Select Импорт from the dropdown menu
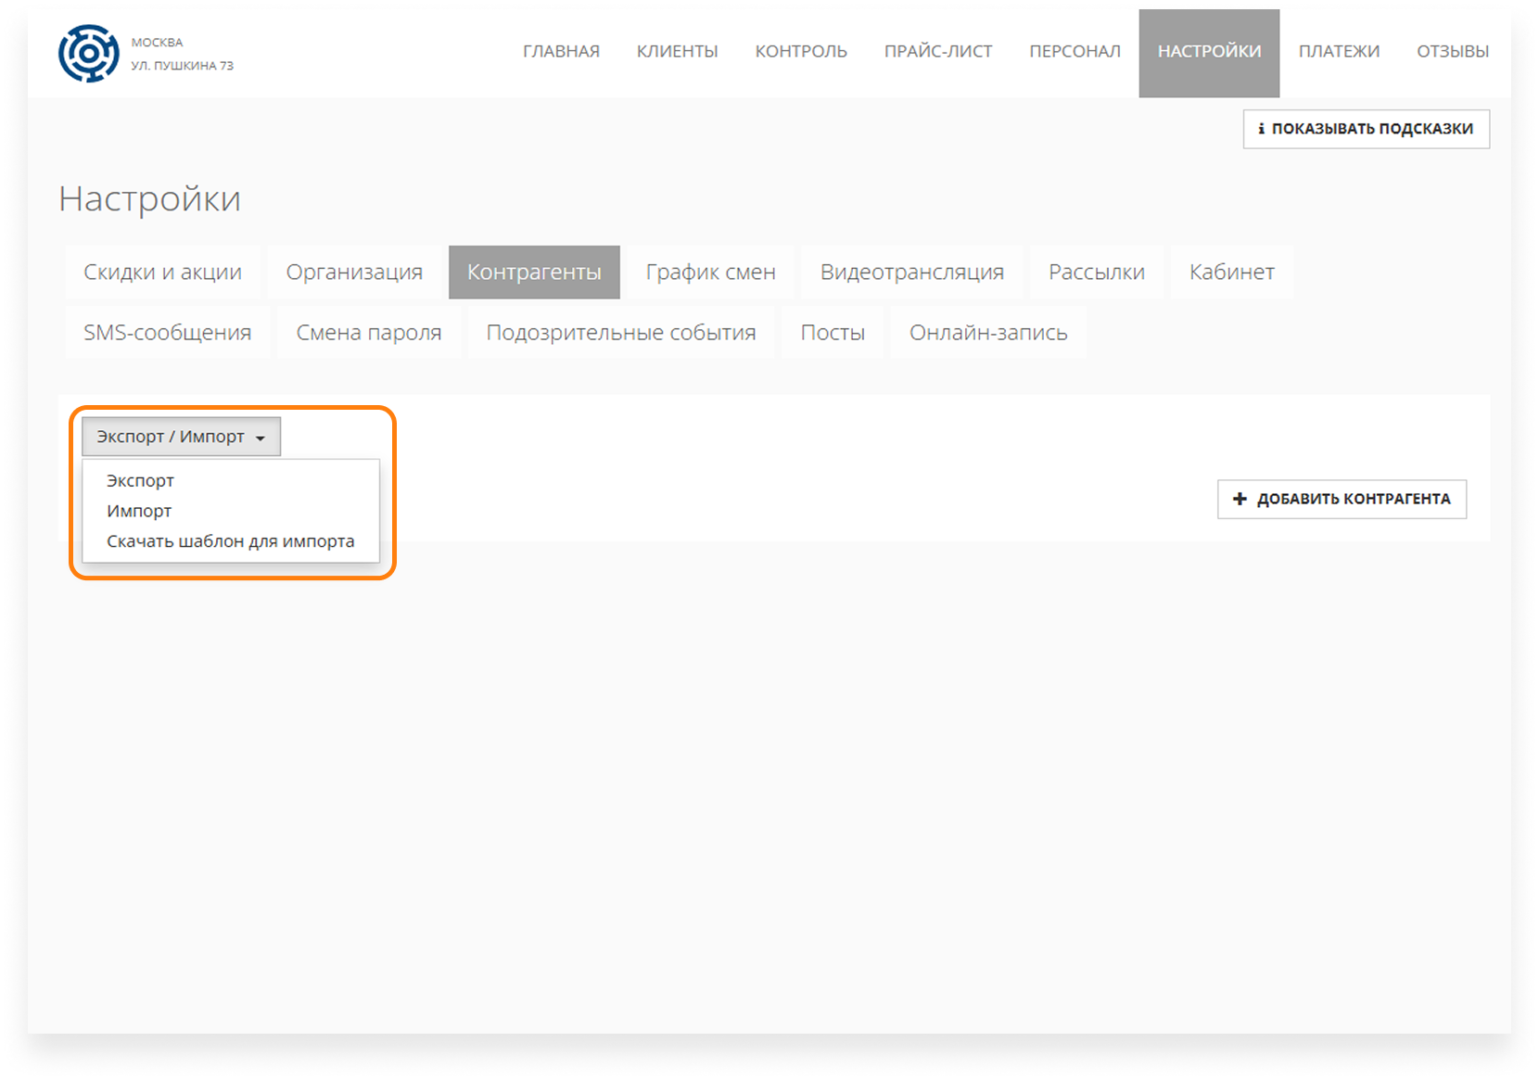Image resolution: width=1539 pixels, height=1080 pixels. (x=139, y=511)
